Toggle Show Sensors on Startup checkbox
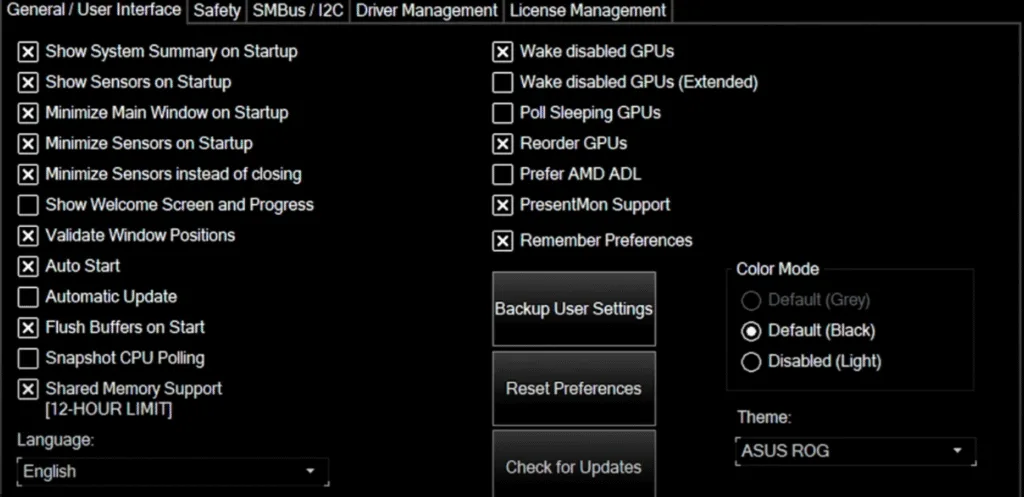The image size is (1024, 497). pos(28,82)
